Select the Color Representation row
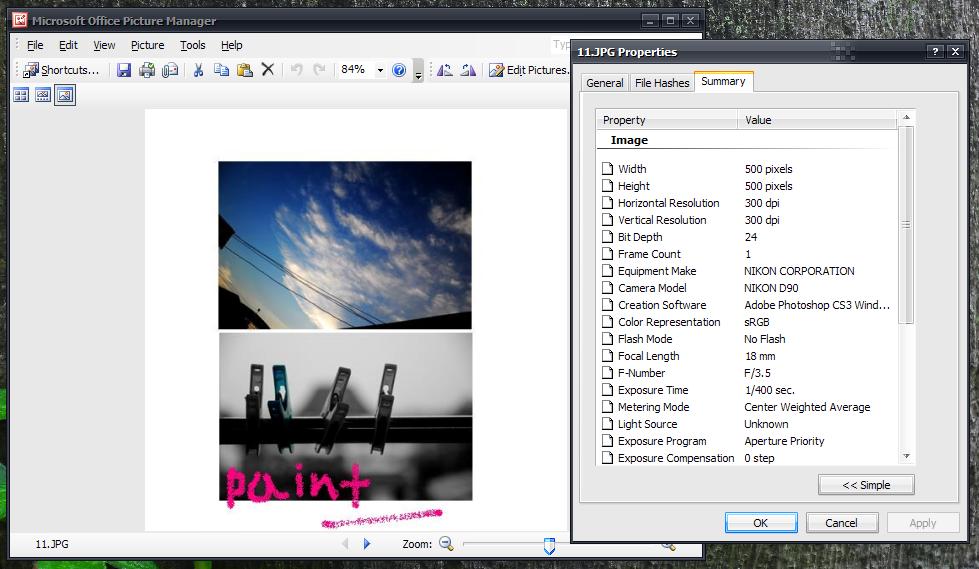Image resolution: width=979 pixels, height=569 pixels. tap(747, 322)
